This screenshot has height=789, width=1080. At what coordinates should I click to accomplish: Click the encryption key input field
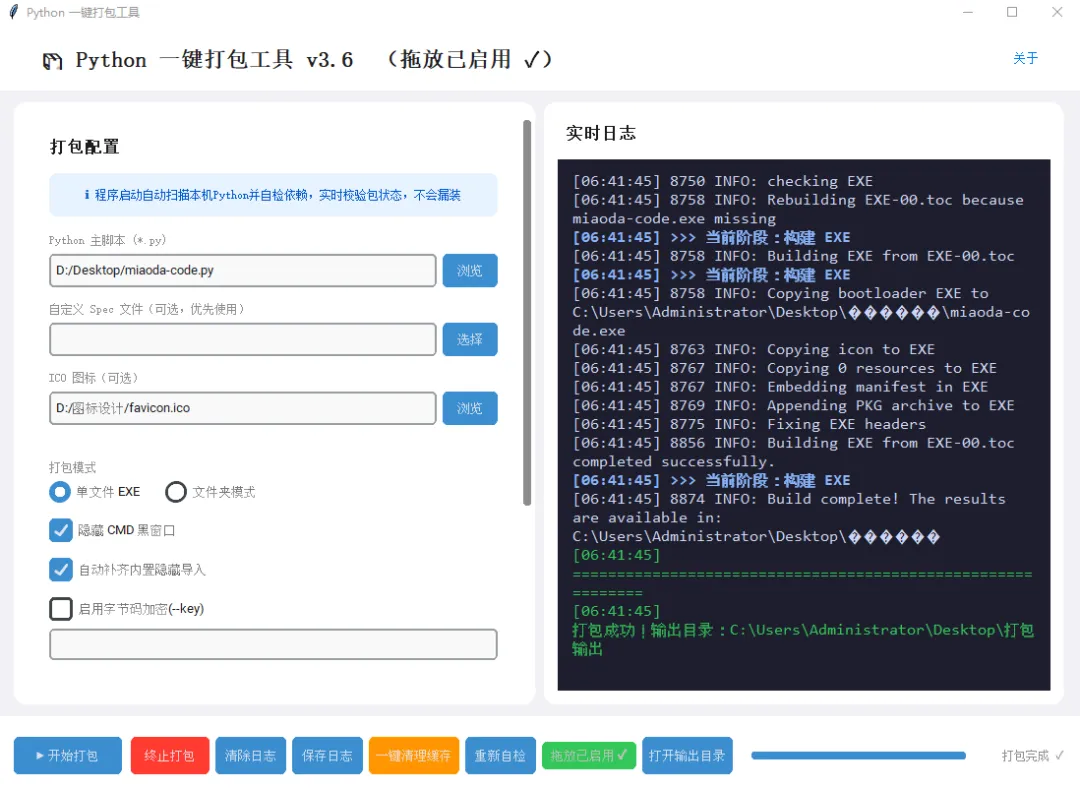pos(273,644)
